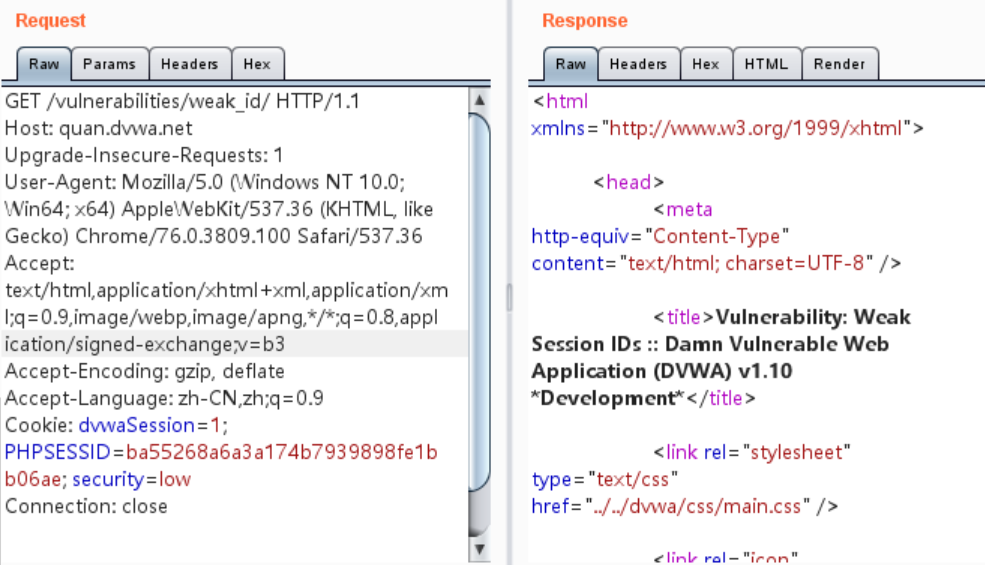This screenshot has height=565, width=985.
Task: Click the Vulnerability: Weak title text
Action: 814,317
